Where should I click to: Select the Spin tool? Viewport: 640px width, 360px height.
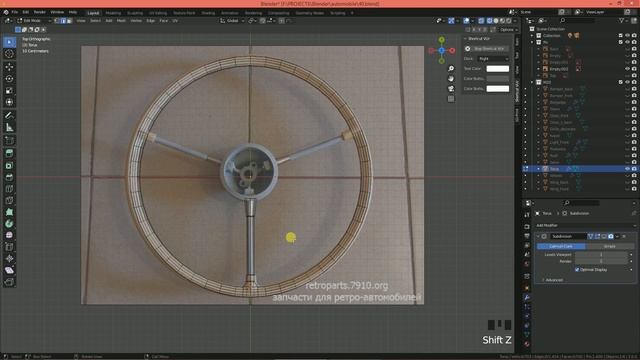tap(9, 224)
